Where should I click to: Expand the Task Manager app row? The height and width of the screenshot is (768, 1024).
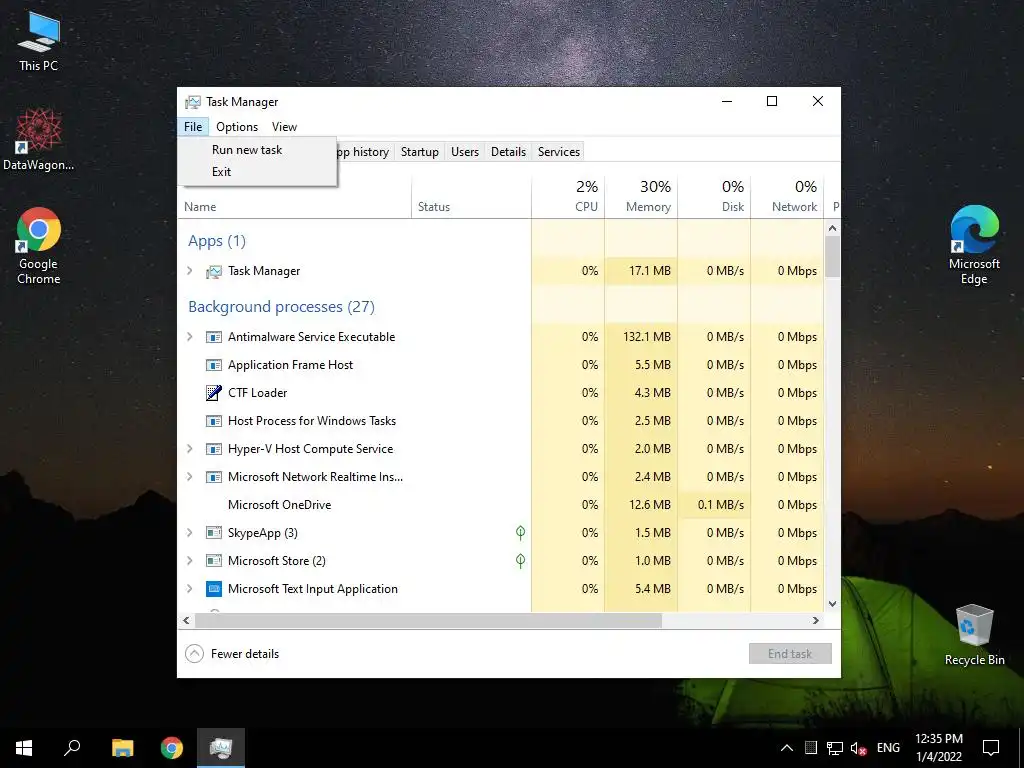click(190, 270)
